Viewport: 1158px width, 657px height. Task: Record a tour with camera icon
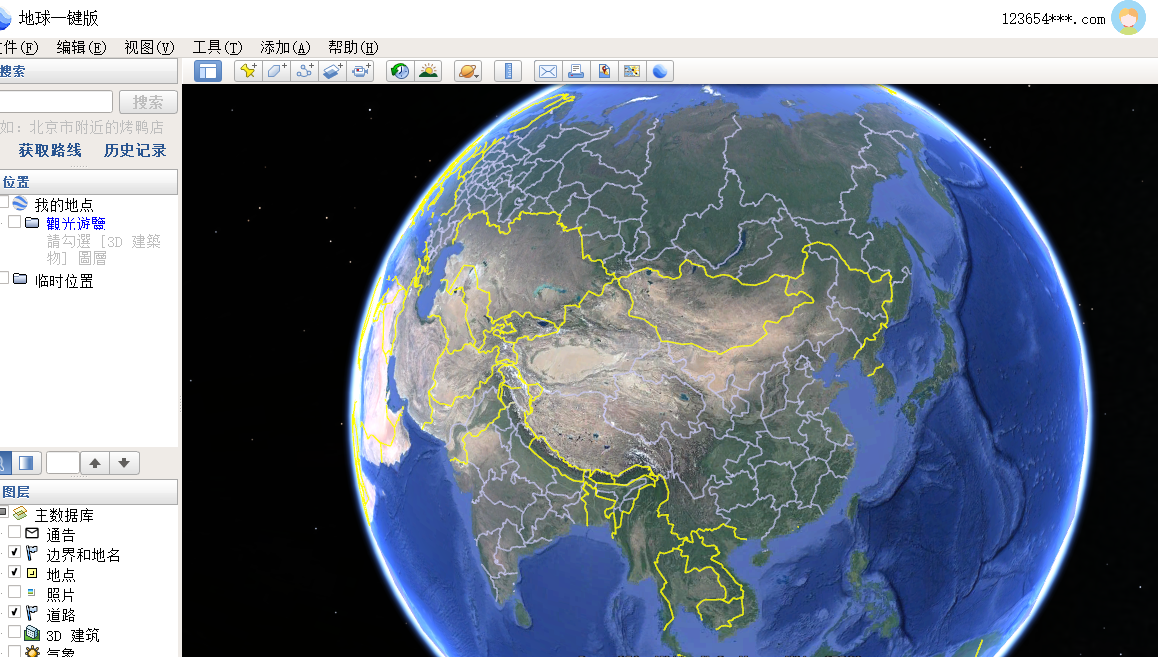click(x=360, y=71)
